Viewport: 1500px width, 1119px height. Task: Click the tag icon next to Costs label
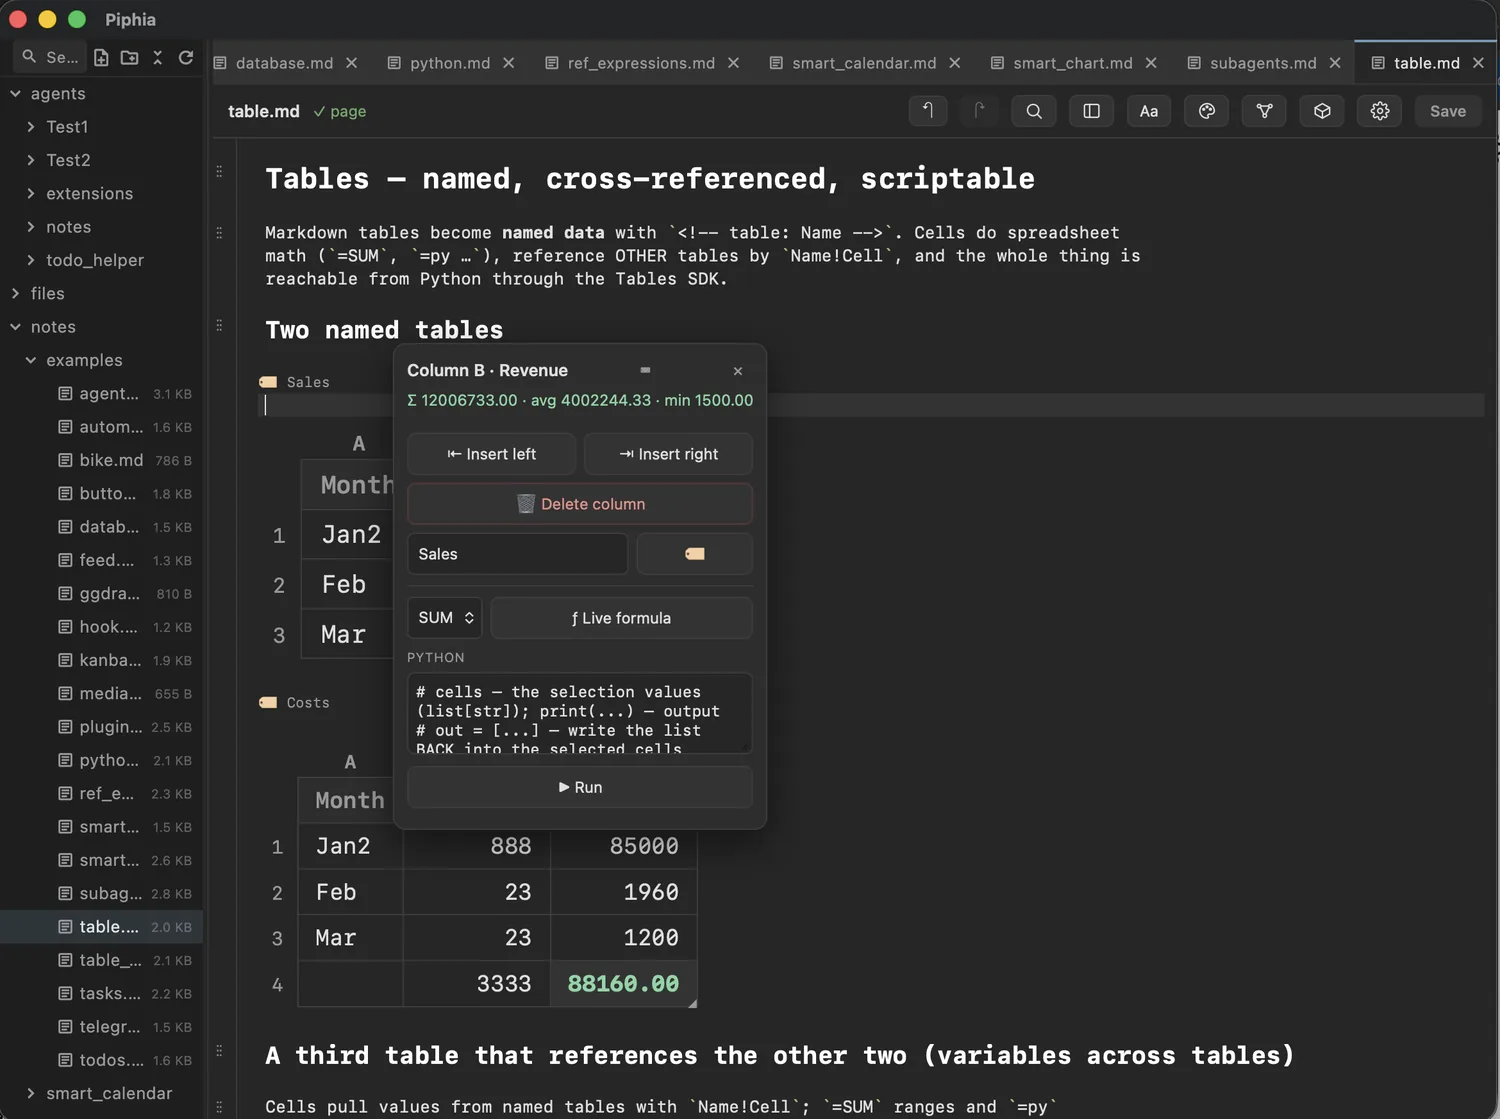click(268, 703)
